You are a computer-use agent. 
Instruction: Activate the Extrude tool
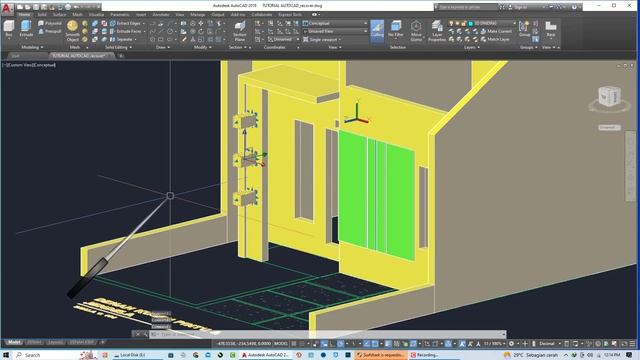[x=26, y=29]
